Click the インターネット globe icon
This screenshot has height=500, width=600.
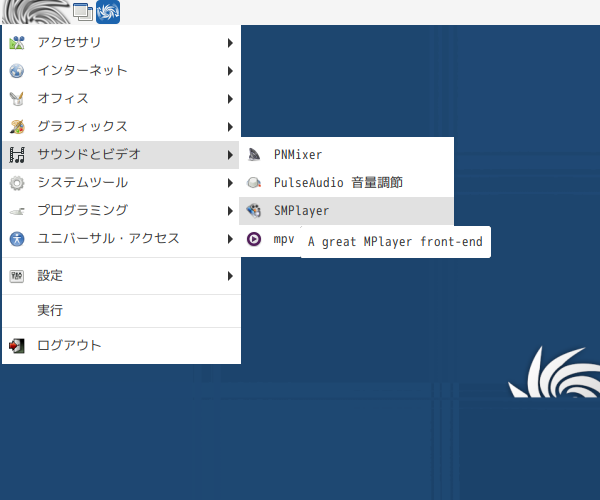pos(17,71)
